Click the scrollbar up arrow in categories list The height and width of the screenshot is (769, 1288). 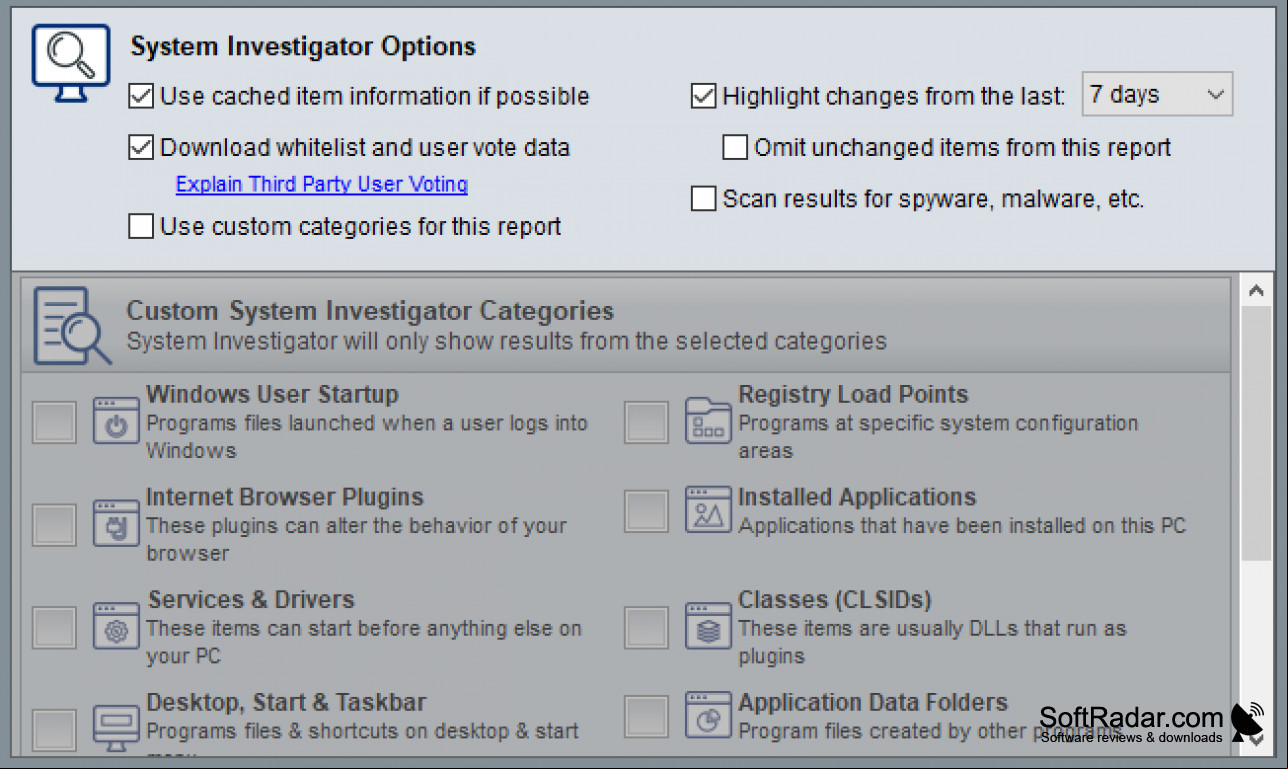pos(1256,291)
